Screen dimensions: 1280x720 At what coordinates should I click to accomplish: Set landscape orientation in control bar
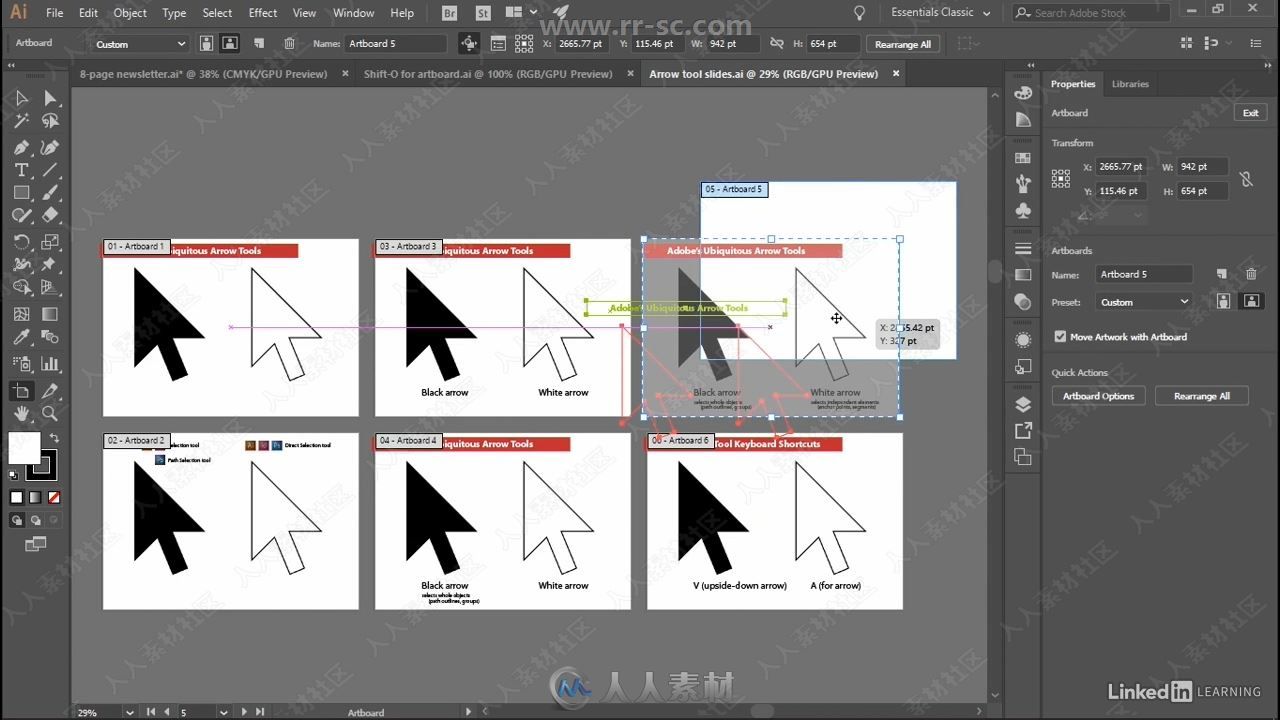point(230,44)
